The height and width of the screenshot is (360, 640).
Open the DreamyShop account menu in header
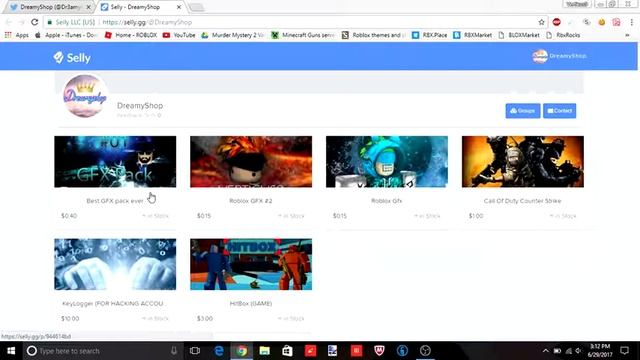pos(559,56)
